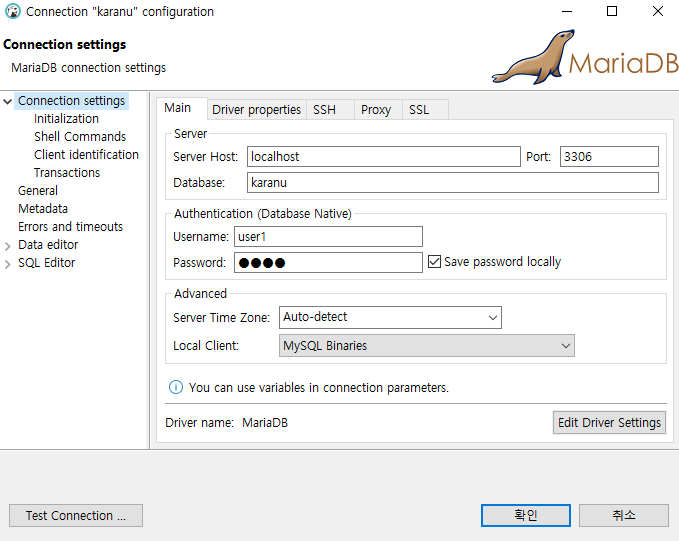Click the Edit Driver Settings button
The image size is (679, 541).
tap(609, 422)
